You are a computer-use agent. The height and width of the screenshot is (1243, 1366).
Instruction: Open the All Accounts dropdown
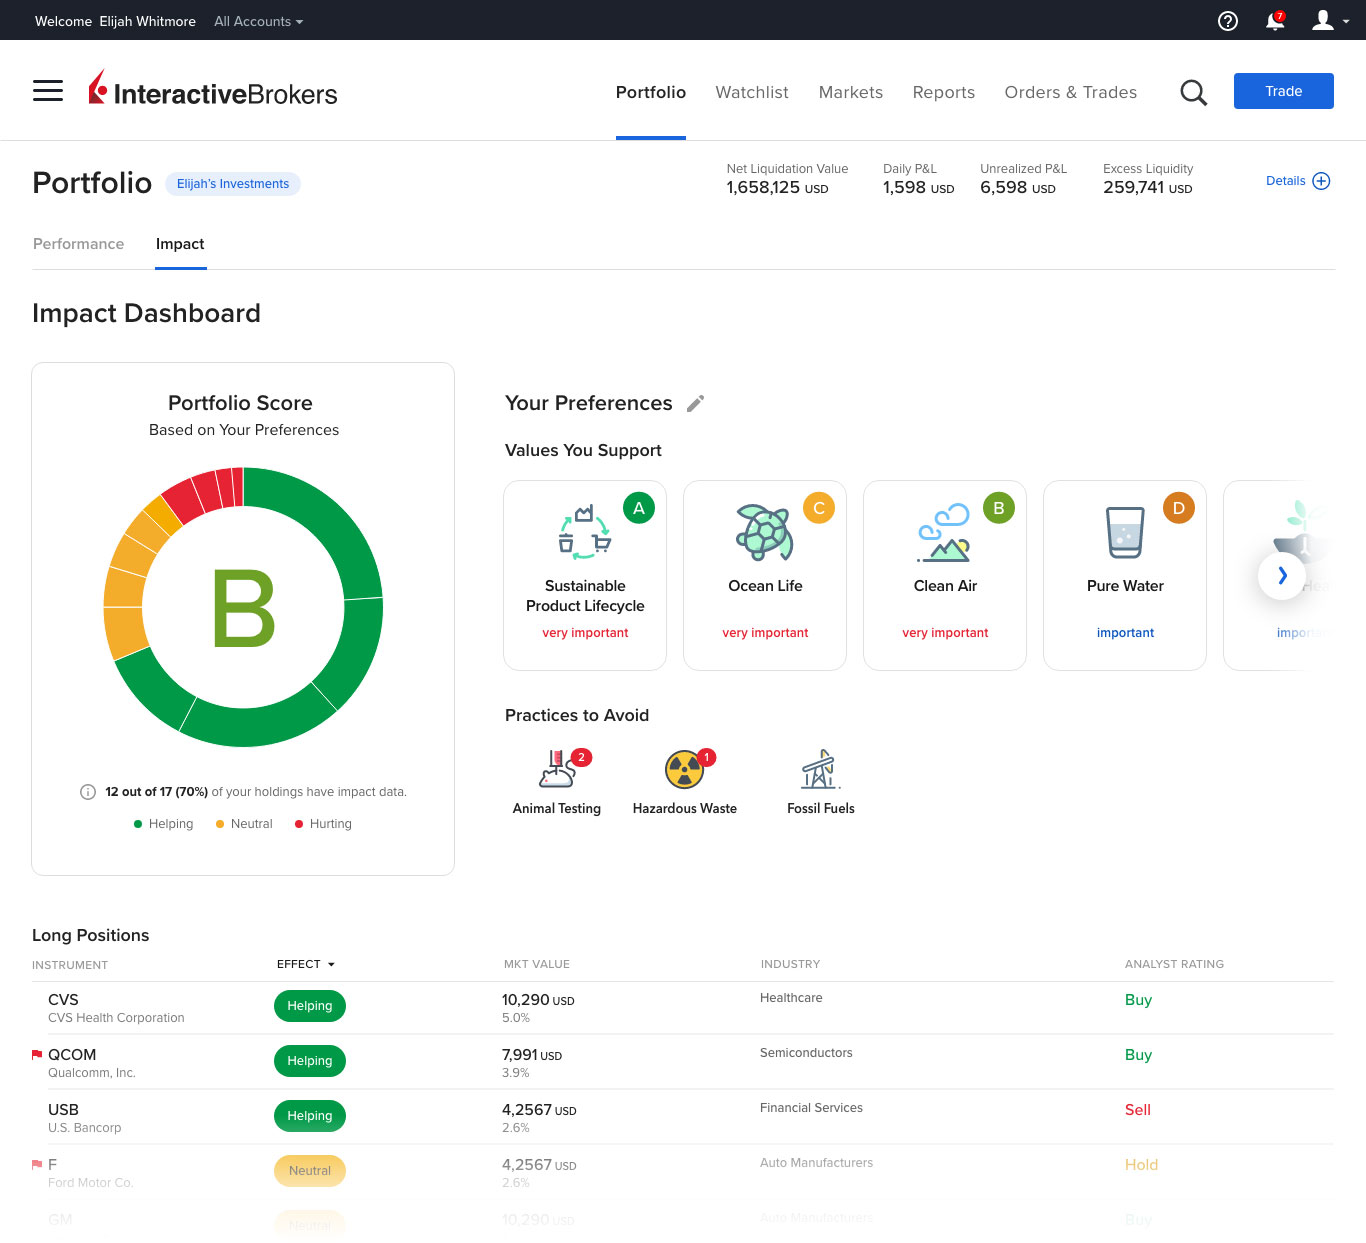pyautogui.click(x=257, y=20)
